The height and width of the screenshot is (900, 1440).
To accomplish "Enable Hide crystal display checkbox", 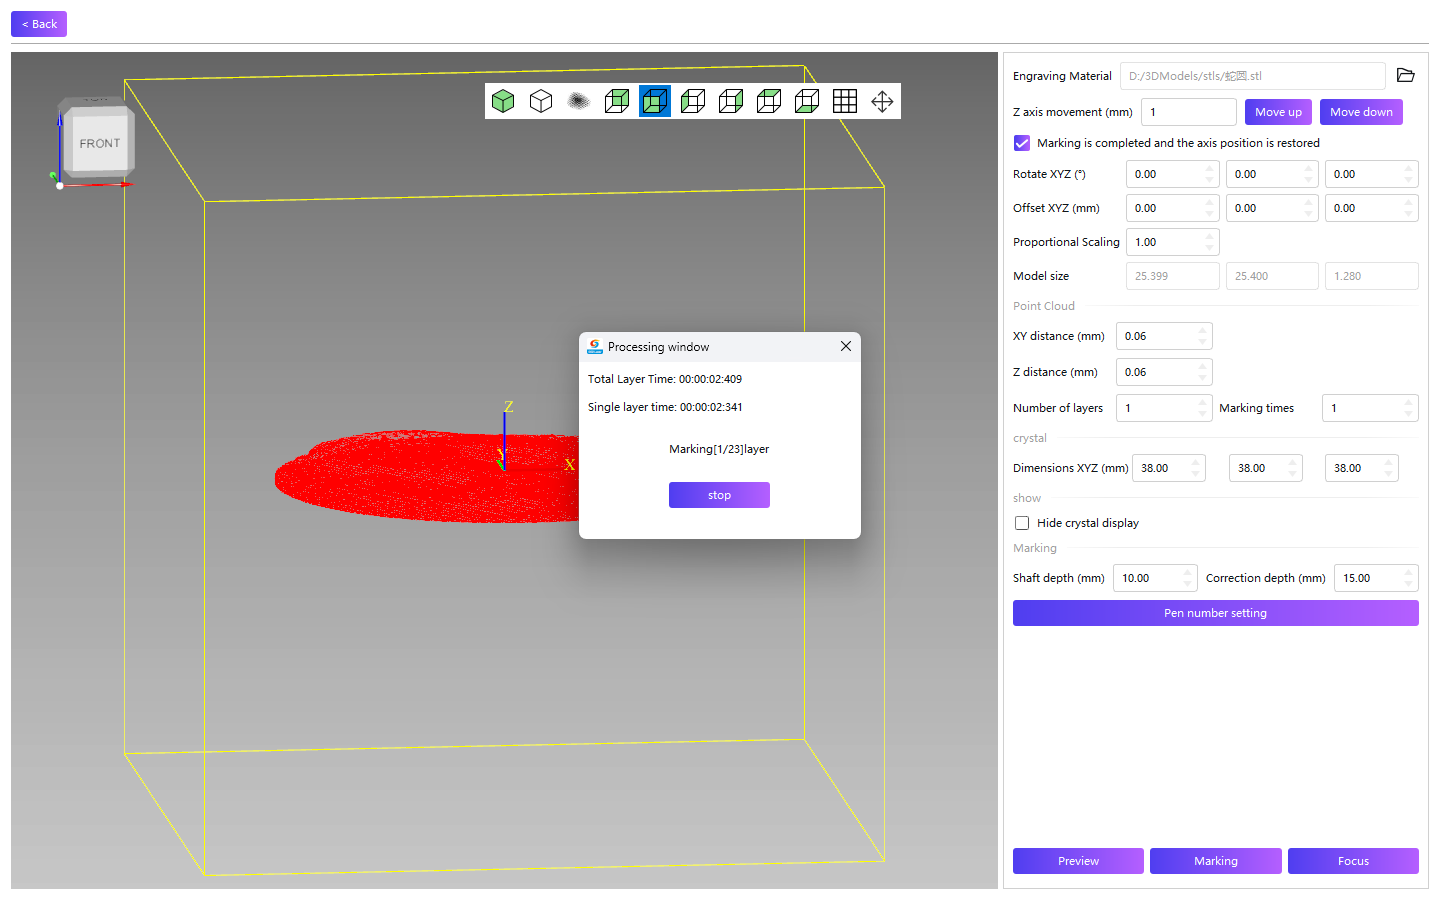I will (1022, 523).
